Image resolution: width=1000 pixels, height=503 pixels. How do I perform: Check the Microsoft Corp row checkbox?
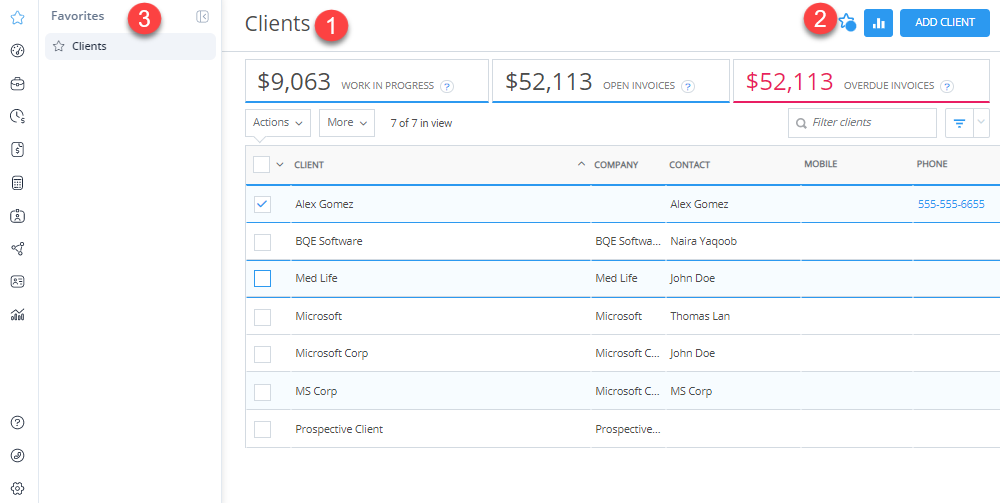(x=262, y=354)
